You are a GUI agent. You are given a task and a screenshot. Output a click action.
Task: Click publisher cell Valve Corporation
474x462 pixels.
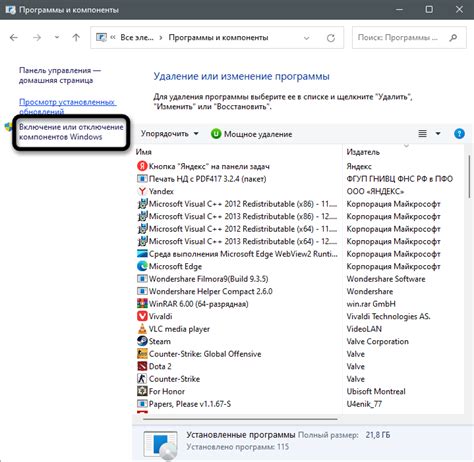click(x=377, y=341)
